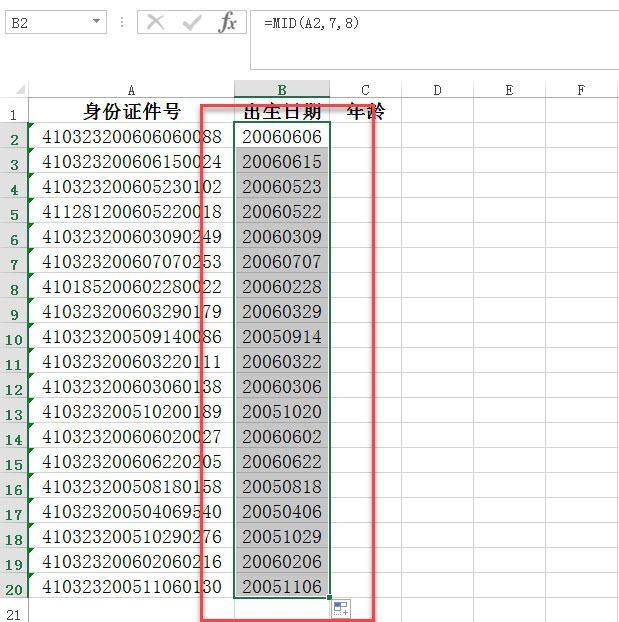Open the Name Box dropdown arrow
This screenshot has width=619, height=622.
96,21
